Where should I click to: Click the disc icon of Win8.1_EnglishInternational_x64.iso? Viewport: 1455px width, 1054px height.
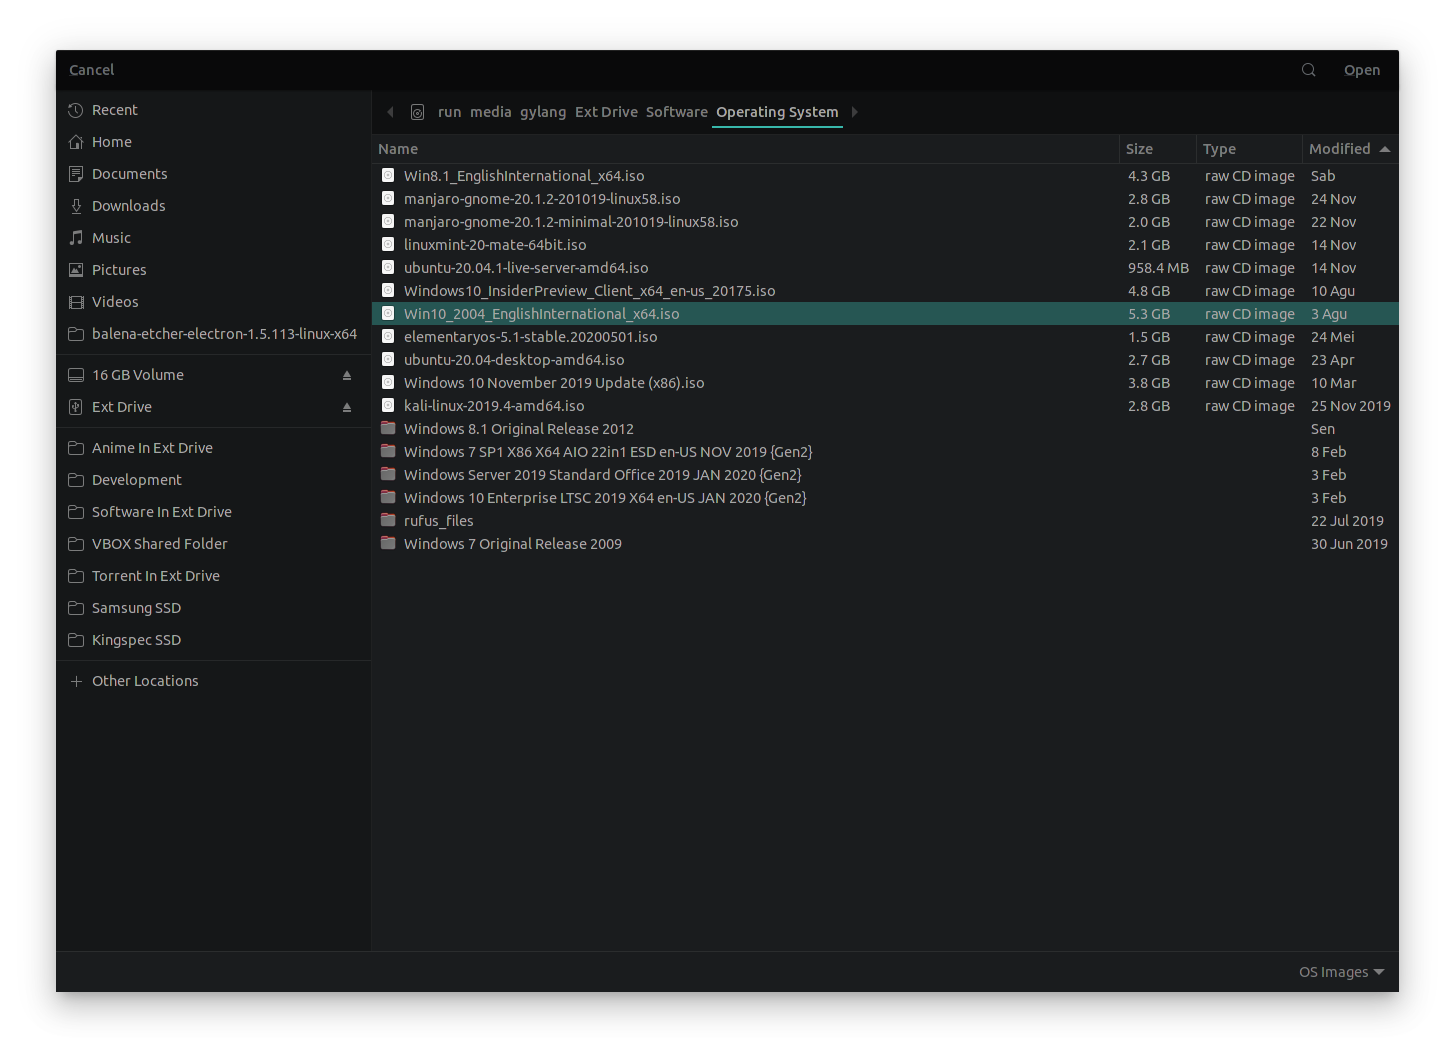(388, 175)
